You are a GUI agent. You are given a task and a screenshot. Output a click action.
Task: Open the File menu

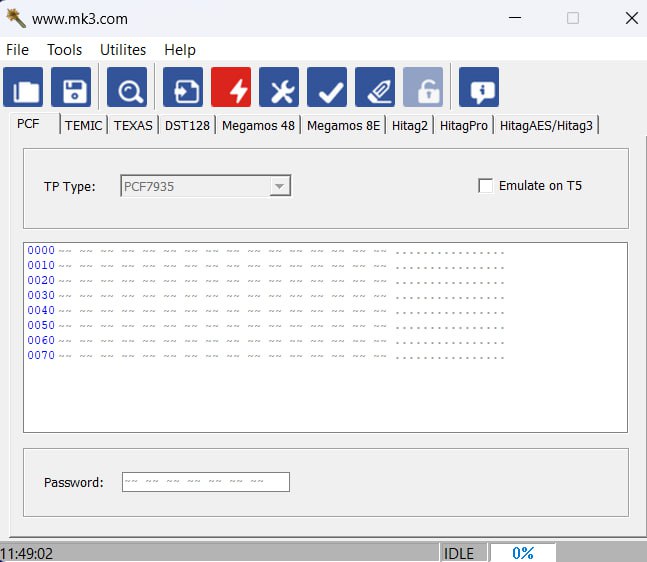click(18, 50)
